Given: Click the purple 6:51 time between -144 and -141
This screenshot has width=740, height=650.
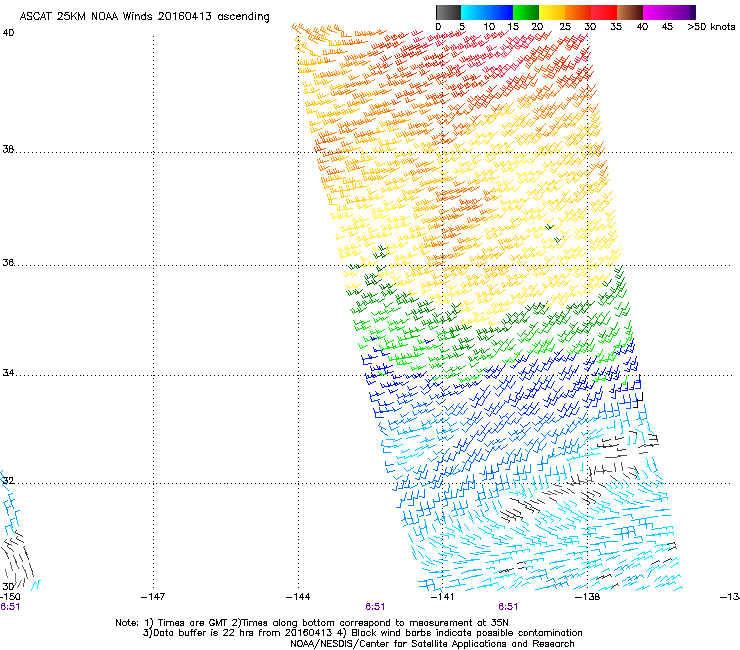Looking at the screenshot, I should (x=375, y=607).
